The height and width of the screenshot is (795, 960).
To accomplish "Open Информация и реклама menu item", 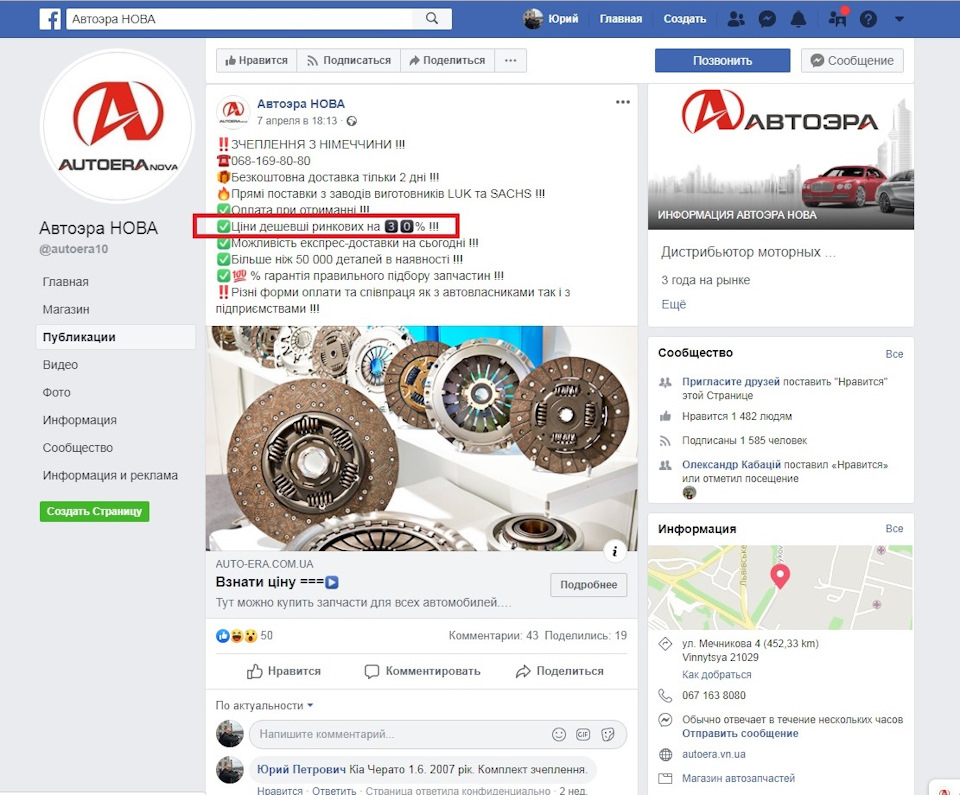I will pyautogui.click(x=110, y=475).
